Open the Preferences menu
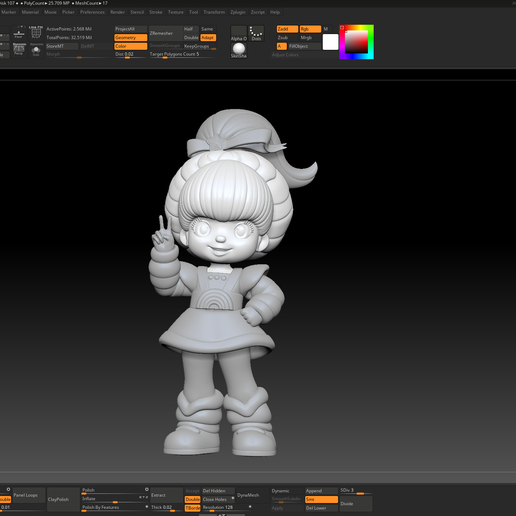This screenshot has height=516, width=516. 92,12
